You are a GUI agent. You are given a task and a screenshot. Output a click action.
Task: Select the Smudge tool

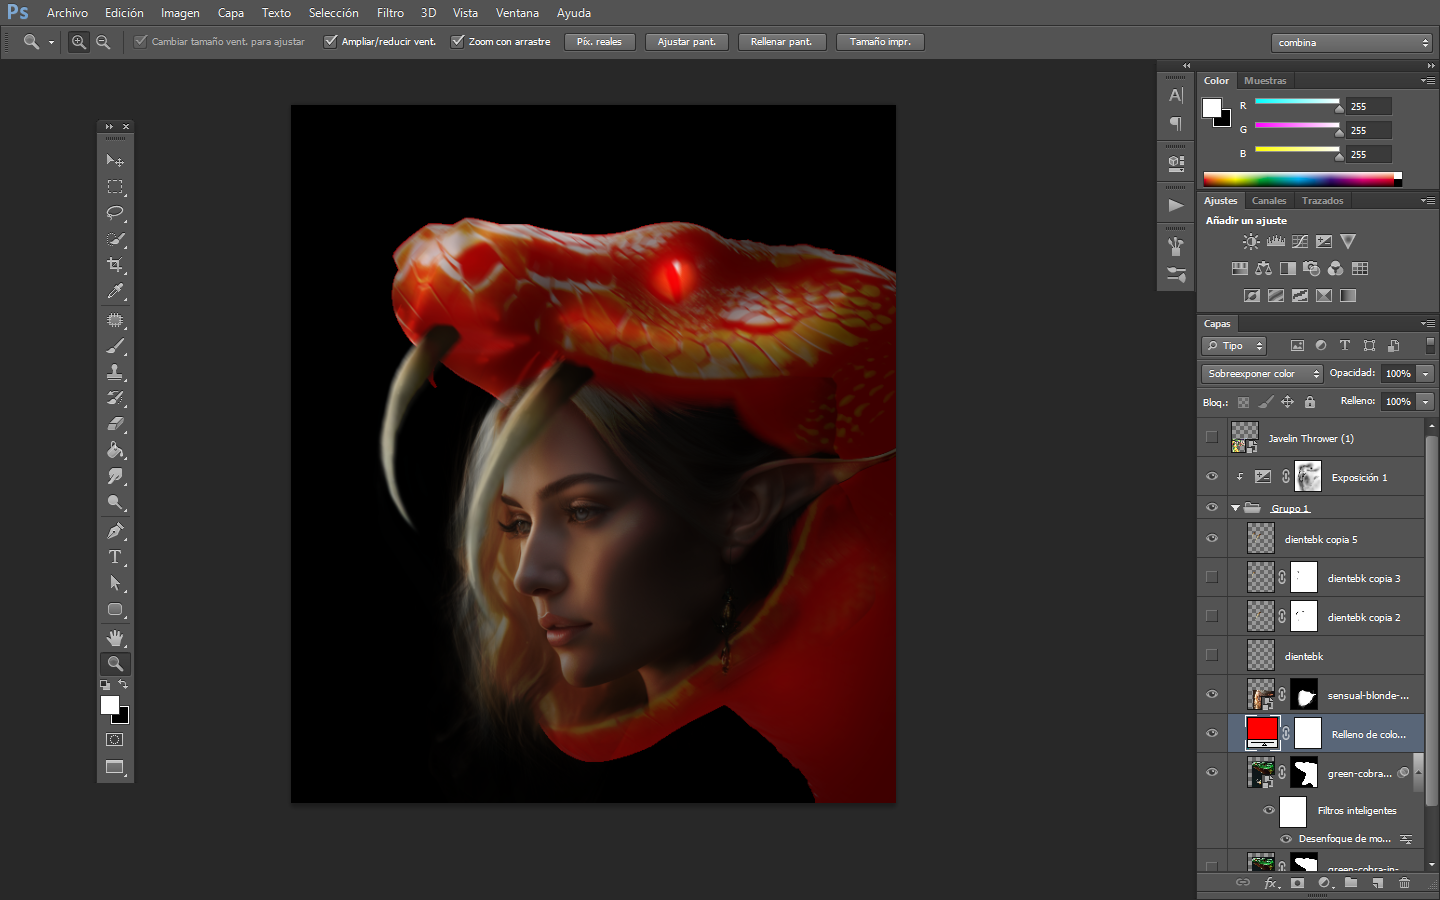(x=115, y=476)
